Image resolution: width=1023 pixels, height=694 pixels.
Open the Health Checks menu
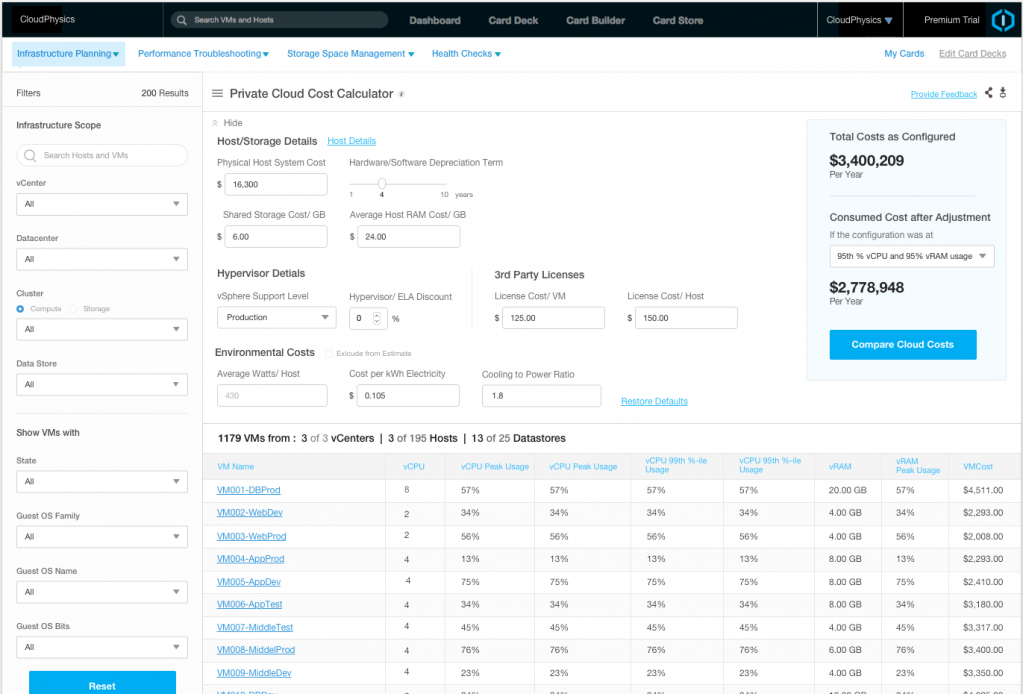click(x=465, y=53)
